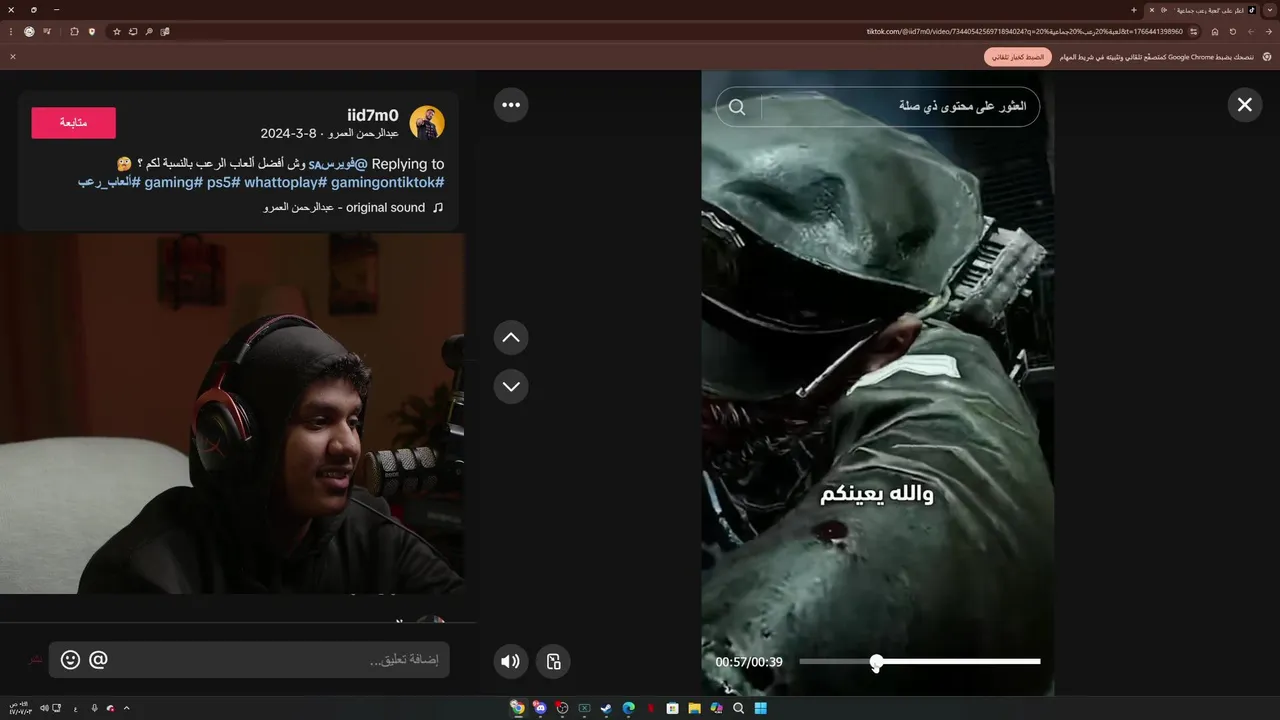Close the TikTok browser tab
Screen dimensions: 1280x720
tap(1152, 10)
